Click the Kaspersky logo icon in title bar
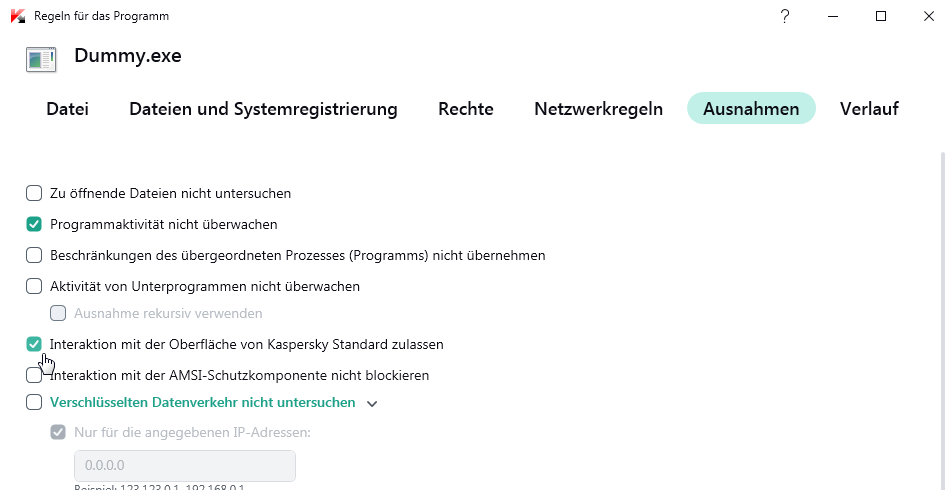Screen dimensions: 949x490 pyautogui.click(x=17, y=16)
